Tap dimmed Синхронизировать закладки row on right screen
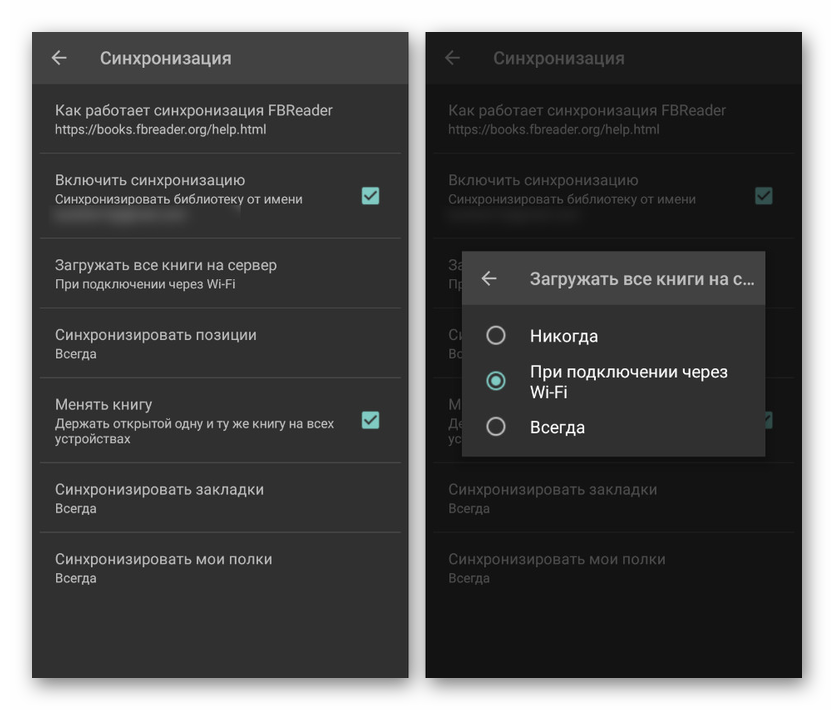Viewport: 834px width, 710px height. tap(614, 498)
